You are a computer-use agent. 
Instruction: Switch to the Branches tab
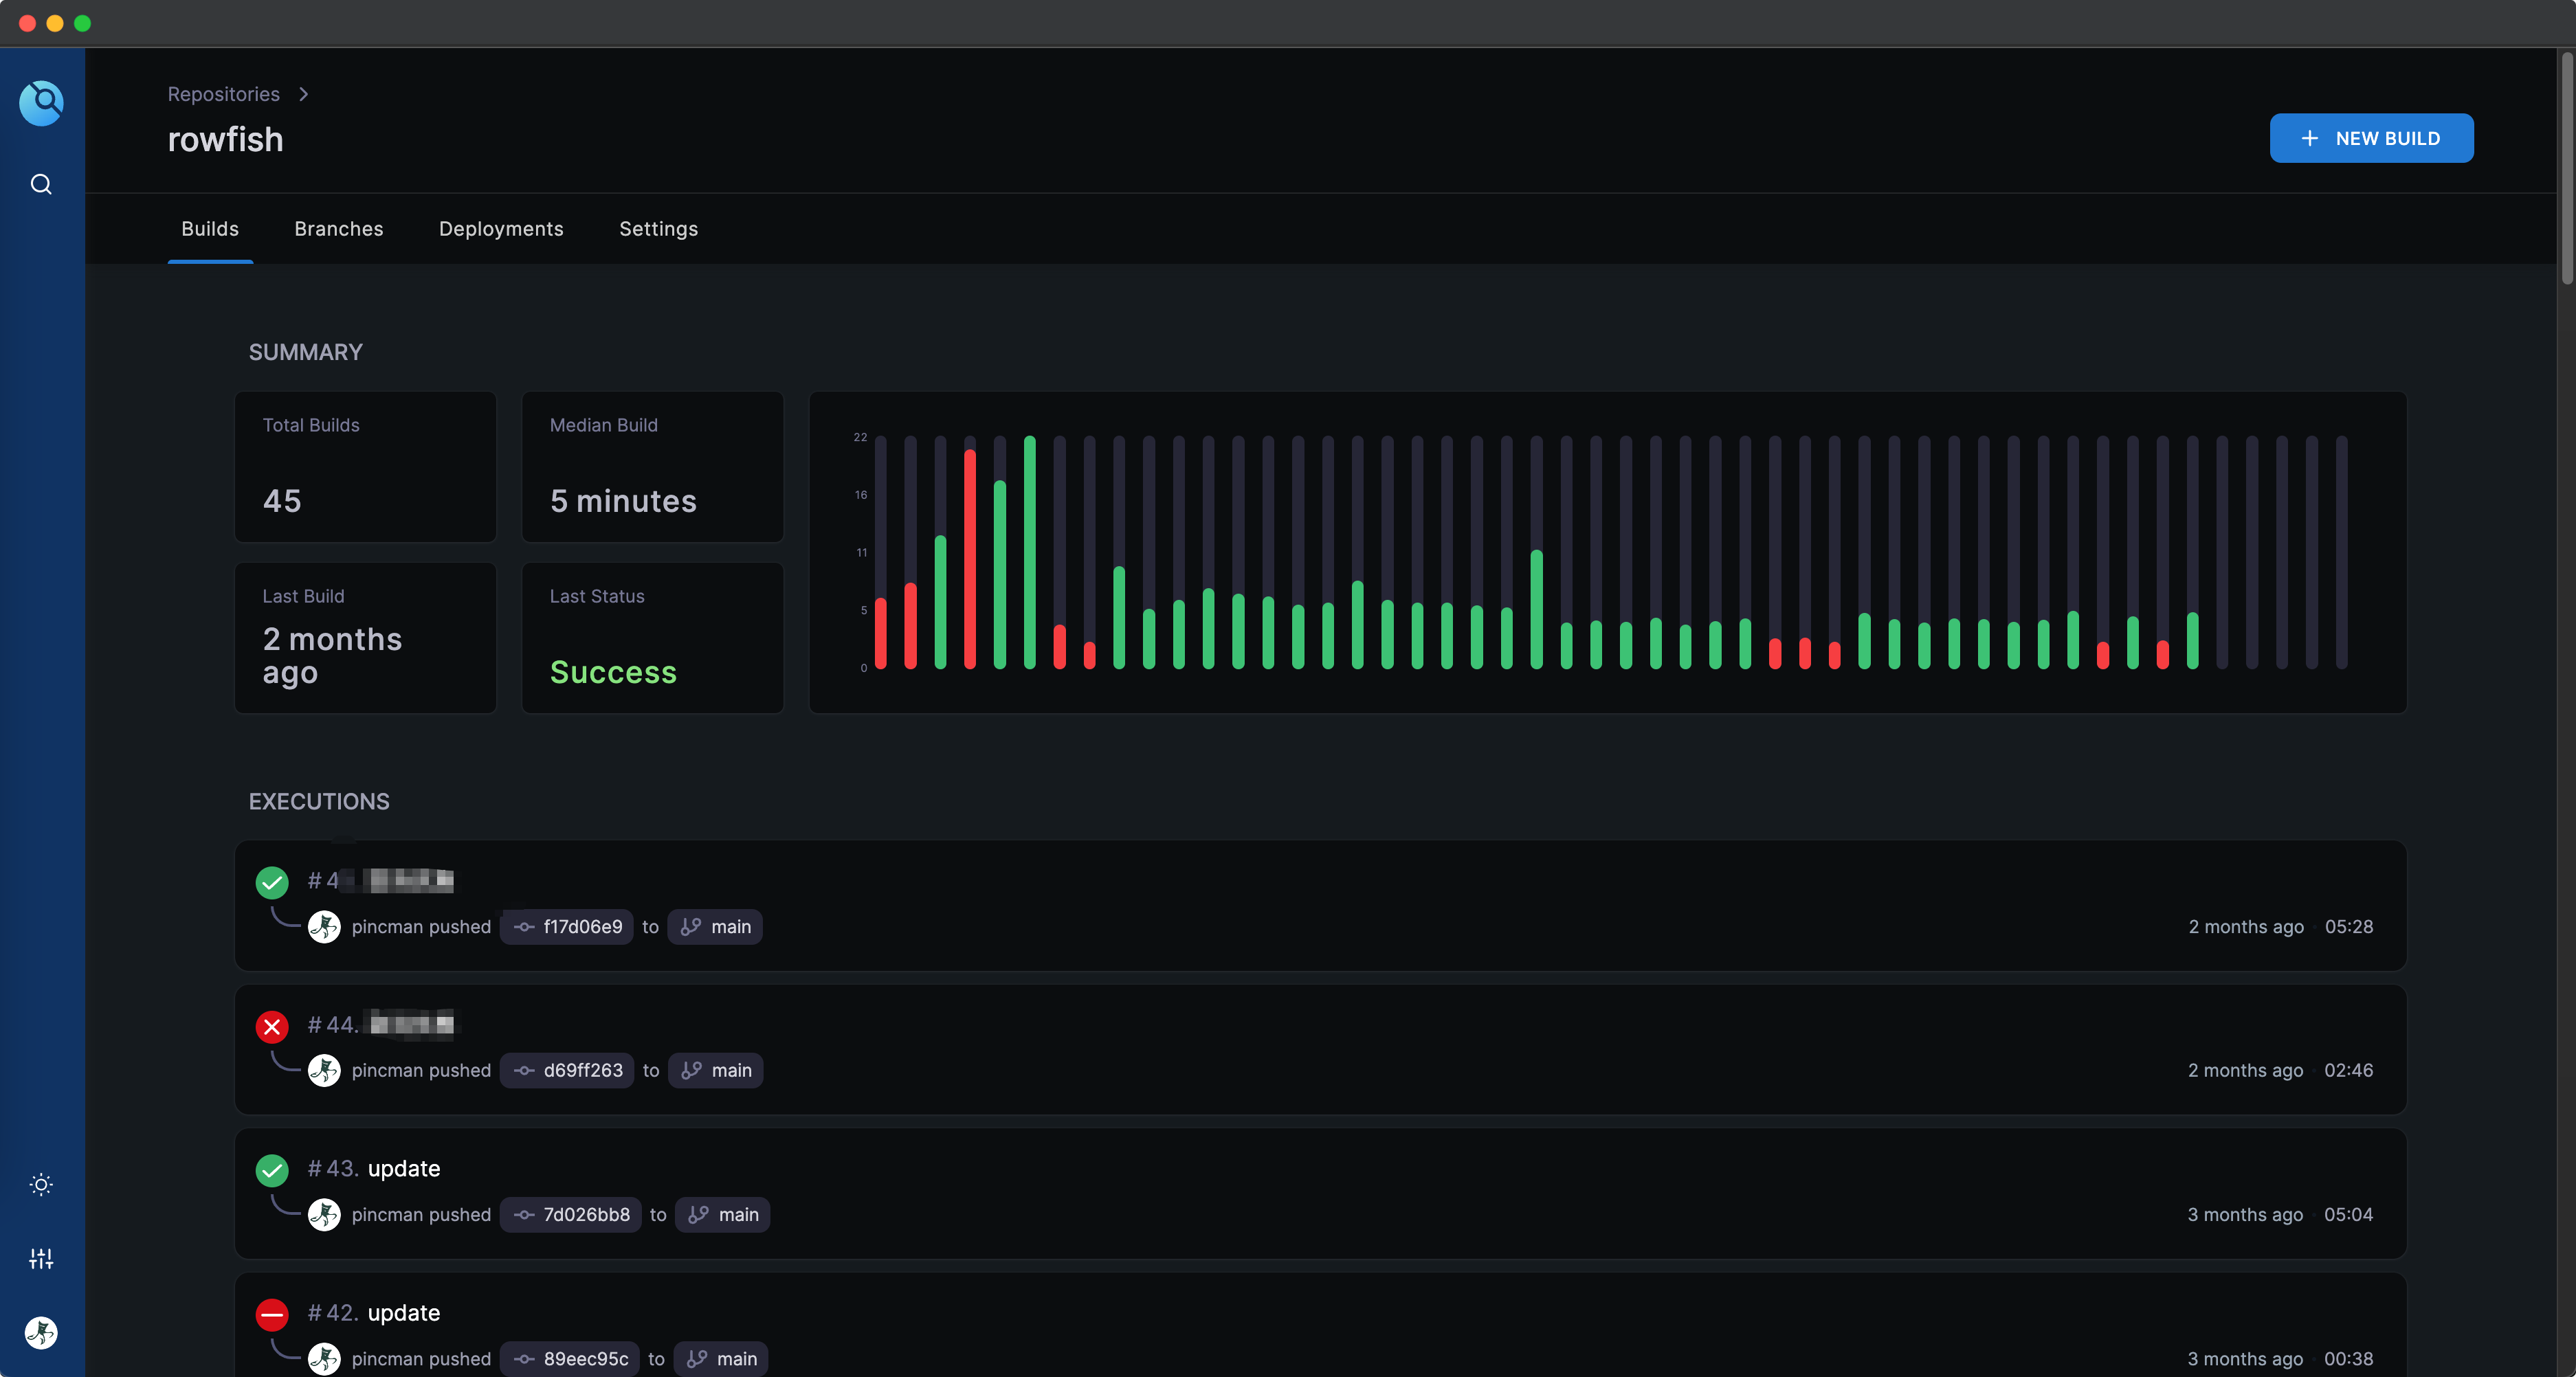click(338, 229)
